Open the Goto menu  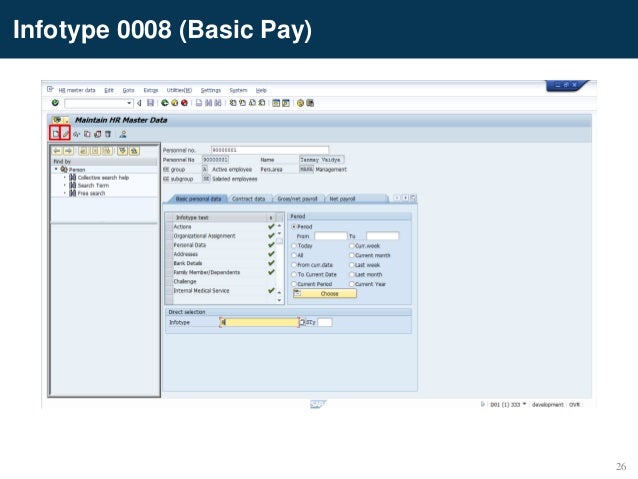tap(128, 90)
